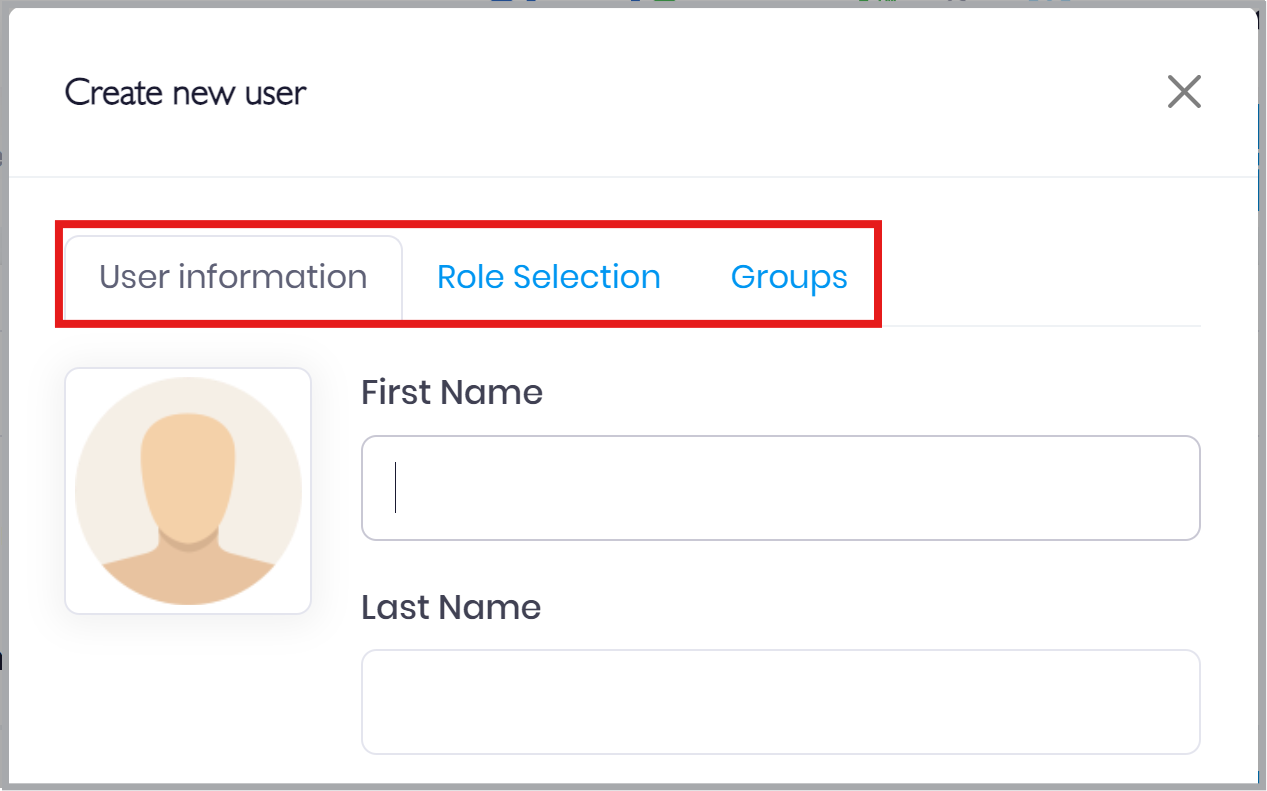Focus the Last Name text box

(x=780, y=702)
